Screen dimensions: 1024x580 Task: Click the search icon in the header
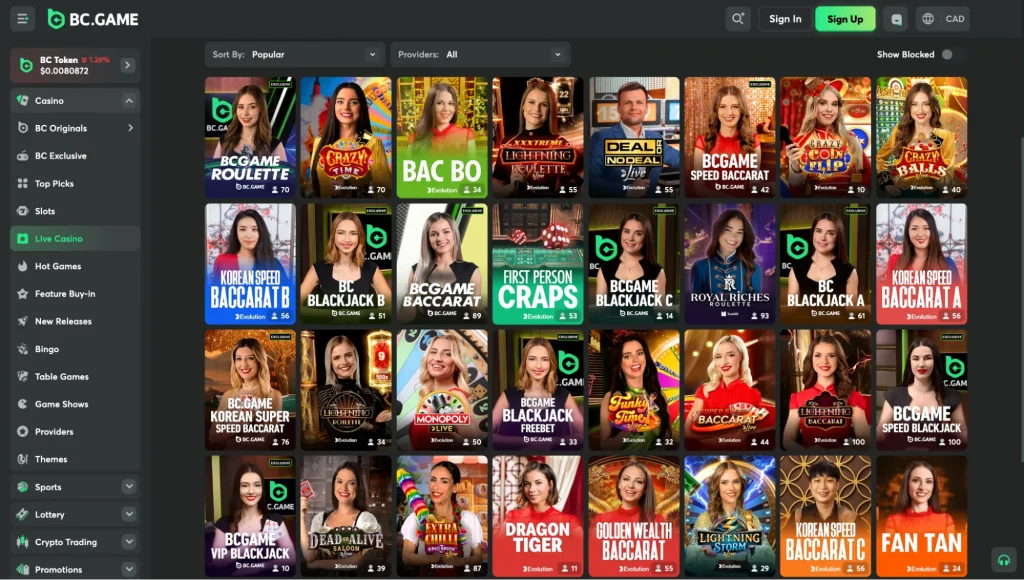point(737,18)
